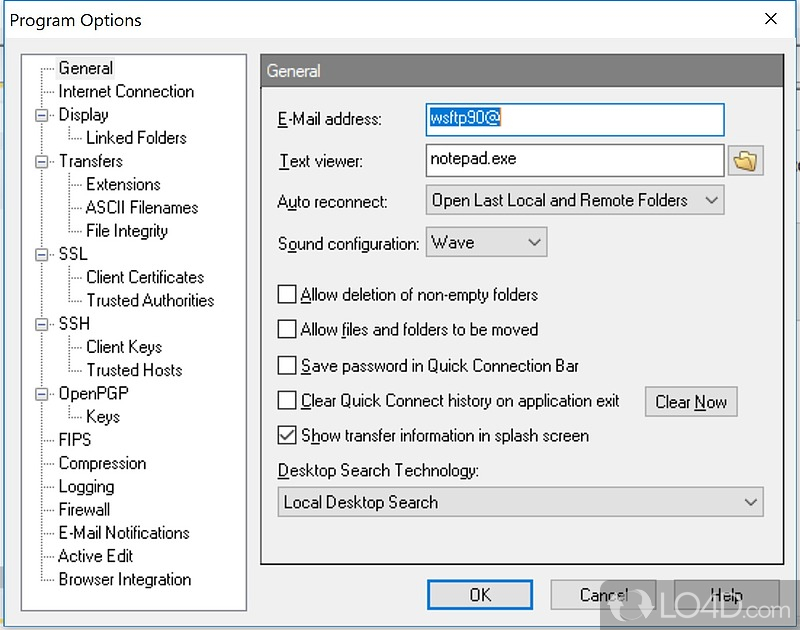Expand the Desktop Search Technology dropdown
Image resolution: width=800 pixels, height=630 pixels.
click(520, 502)
